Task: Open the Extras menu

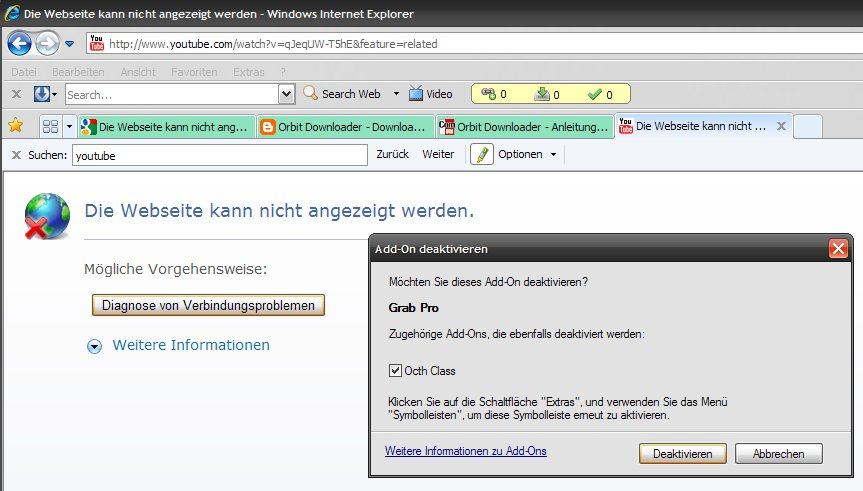Action: click(249, 72)
